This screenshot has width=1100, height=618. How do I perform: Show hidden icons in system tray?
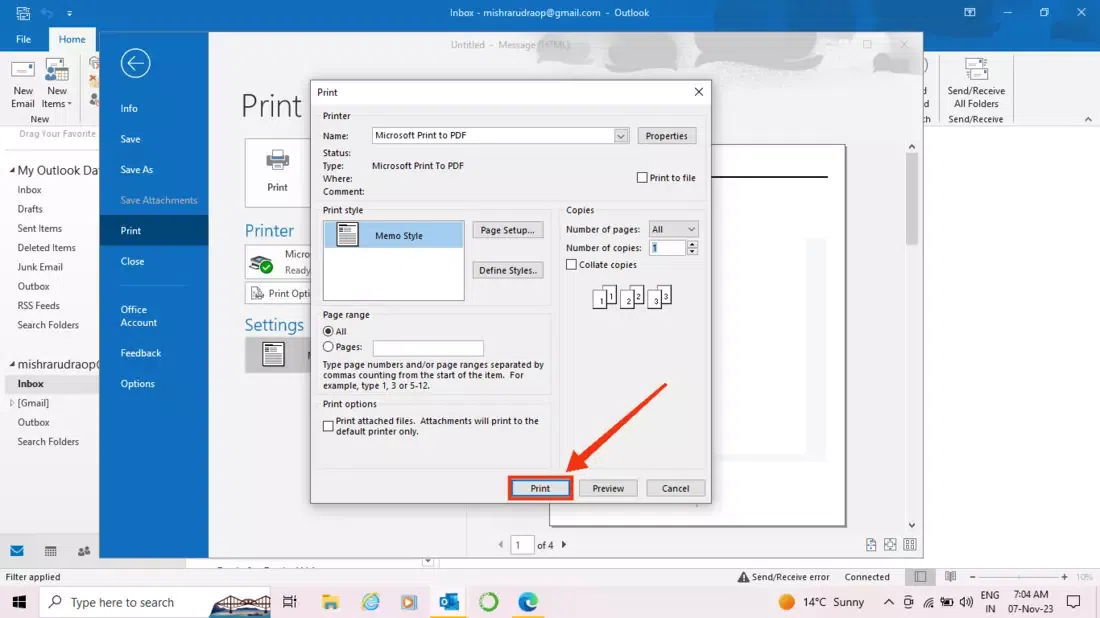888,602
